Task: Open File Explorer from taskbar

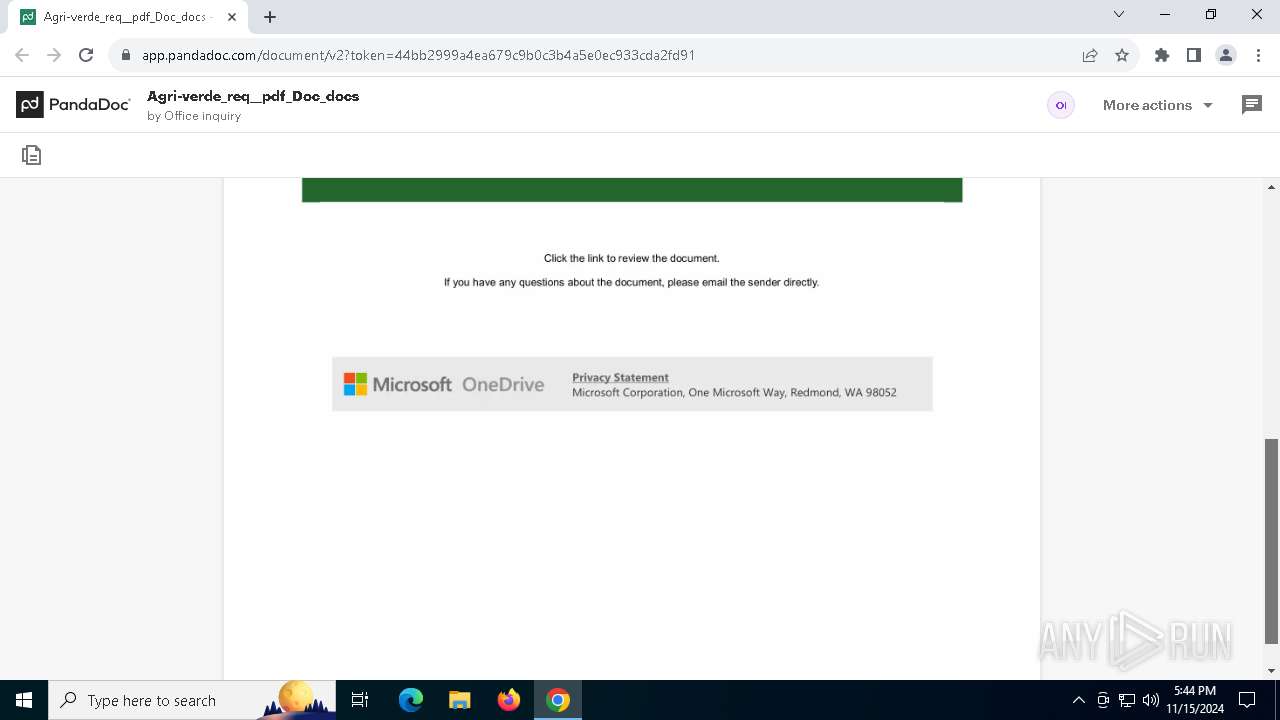Action: (460, 700)
